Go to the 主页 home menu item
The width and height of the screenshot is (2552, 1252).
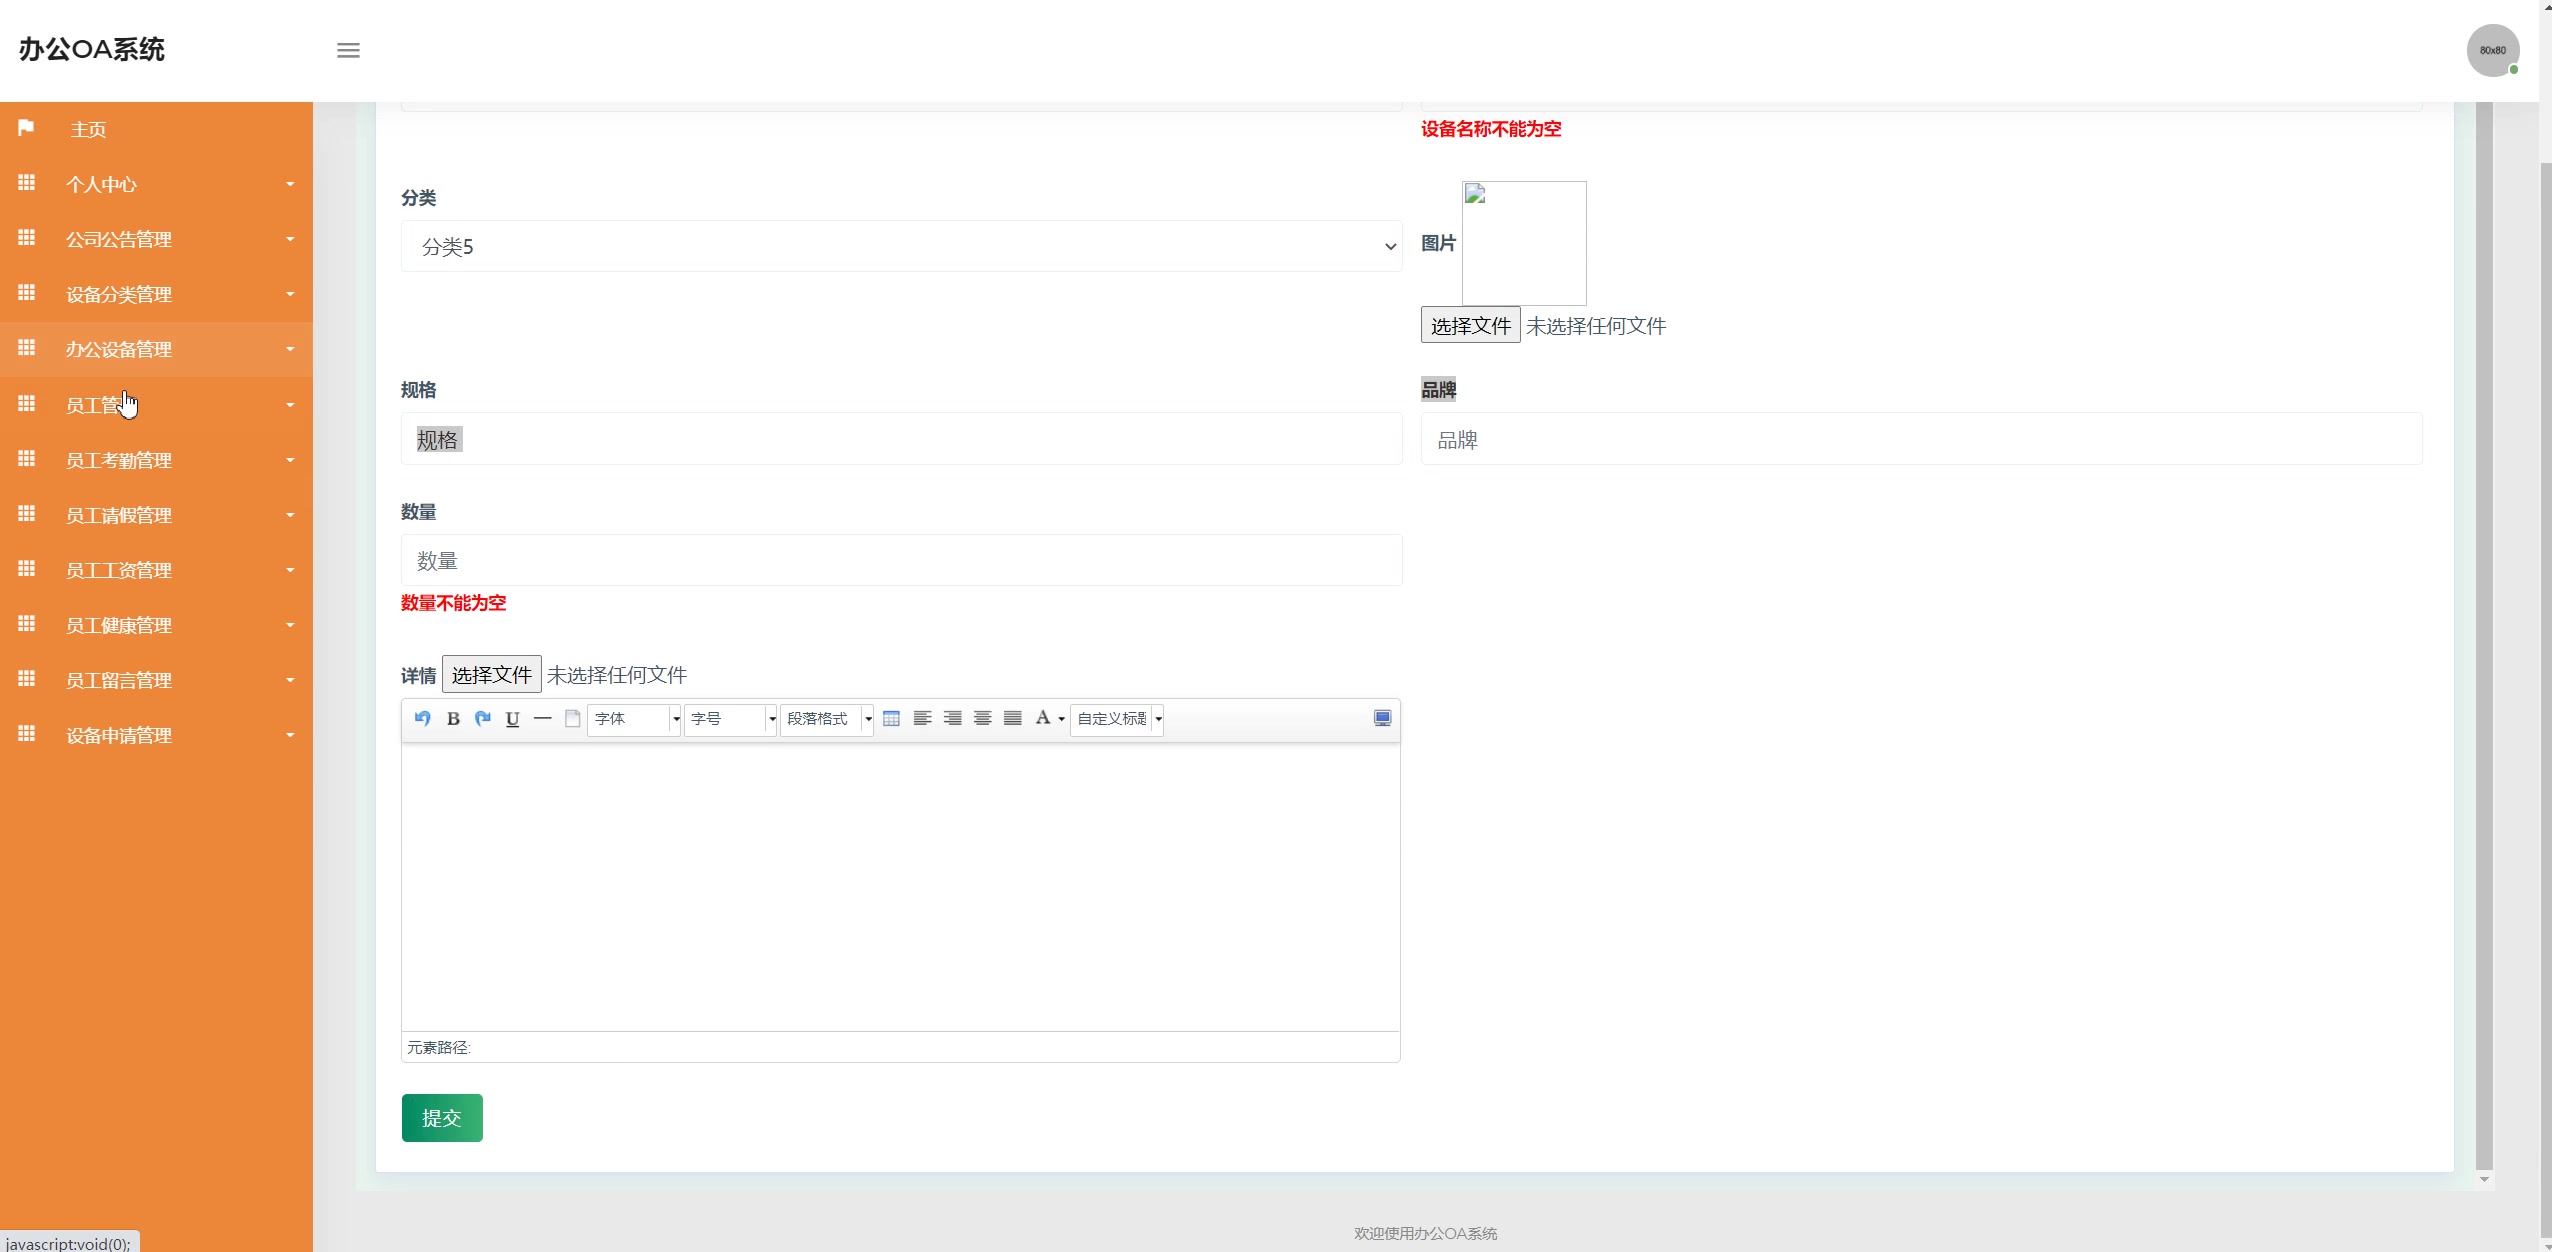point(88,129)
